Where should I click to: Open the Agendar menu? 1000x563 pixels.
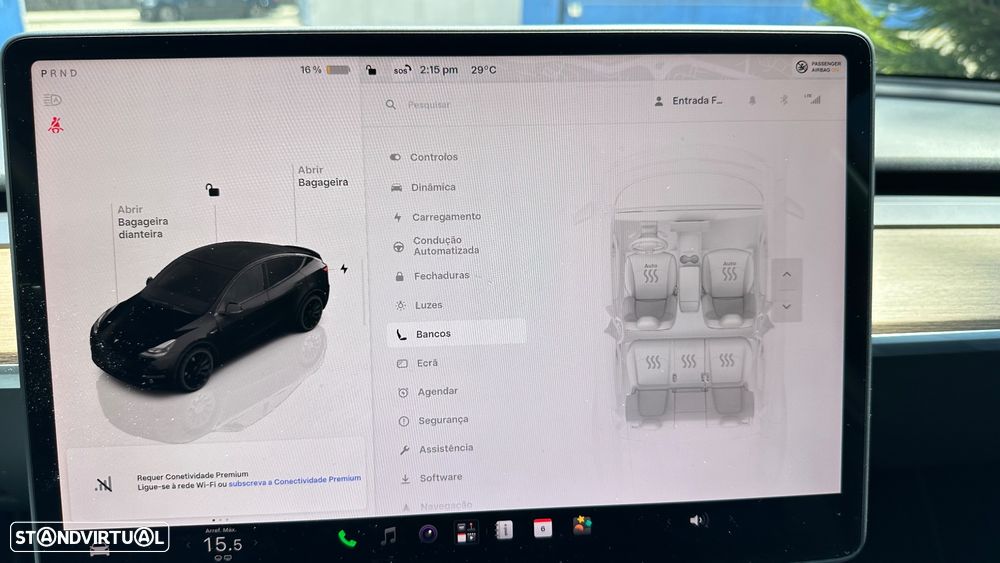coord(428,391)
